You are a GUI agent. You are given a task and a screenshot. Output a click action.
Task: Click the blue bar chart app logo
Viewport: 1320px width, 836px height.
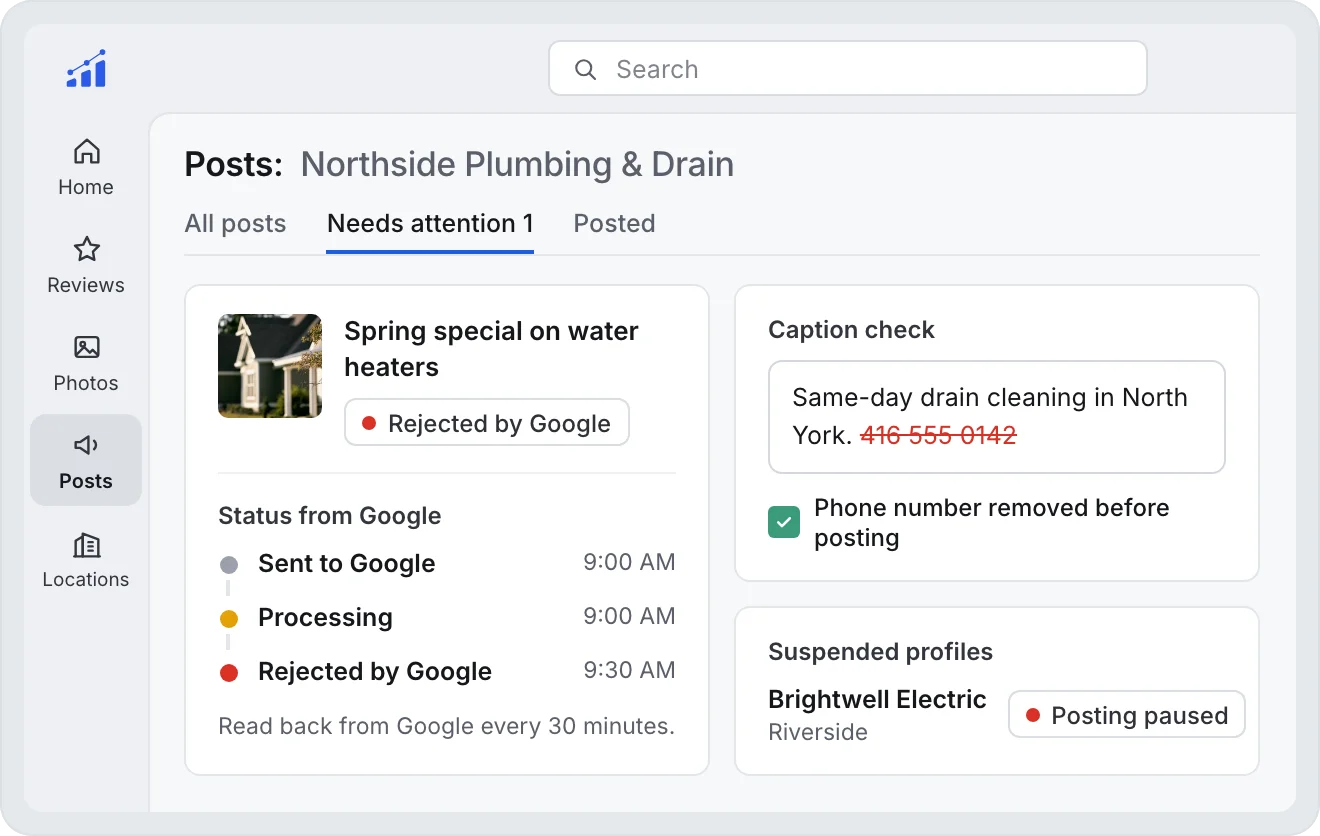tap(86, 69)
